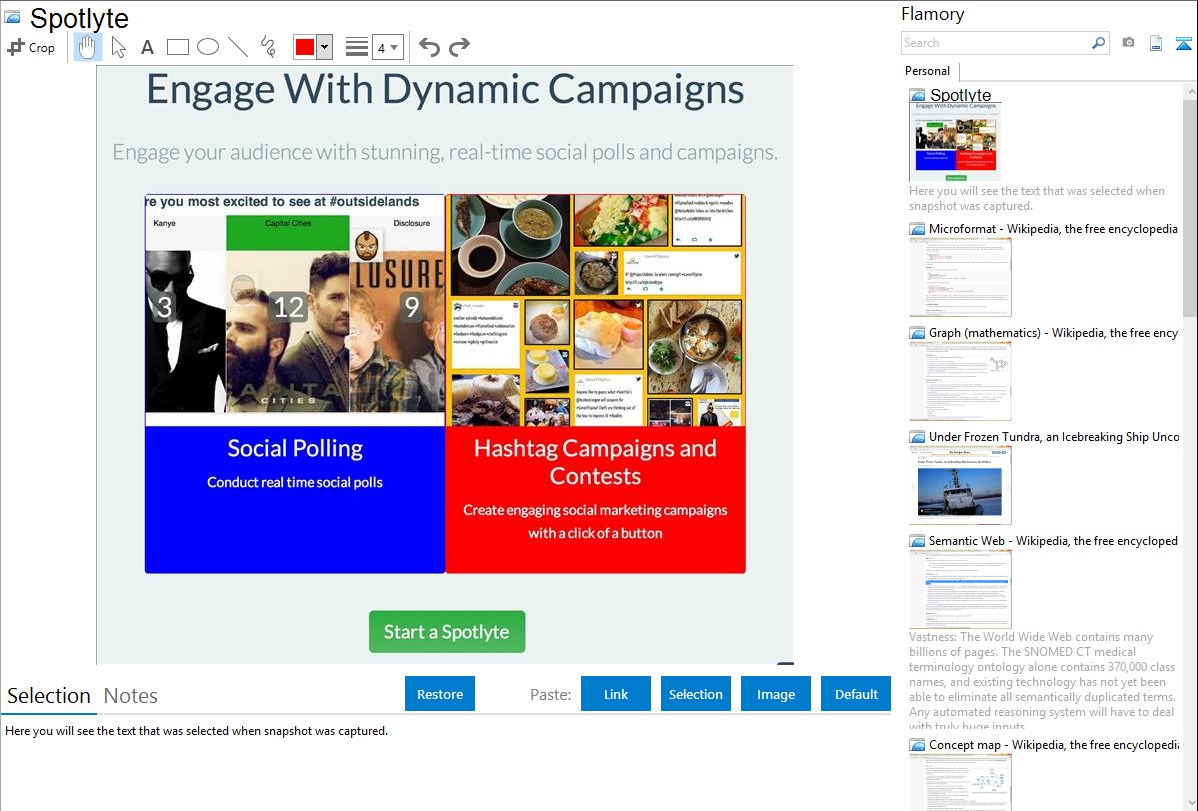Image resolution: width=1198 pixels, height=811 pixels.
Task: Open the color picker dropdown arrow
Action: (x=324, y=47)
